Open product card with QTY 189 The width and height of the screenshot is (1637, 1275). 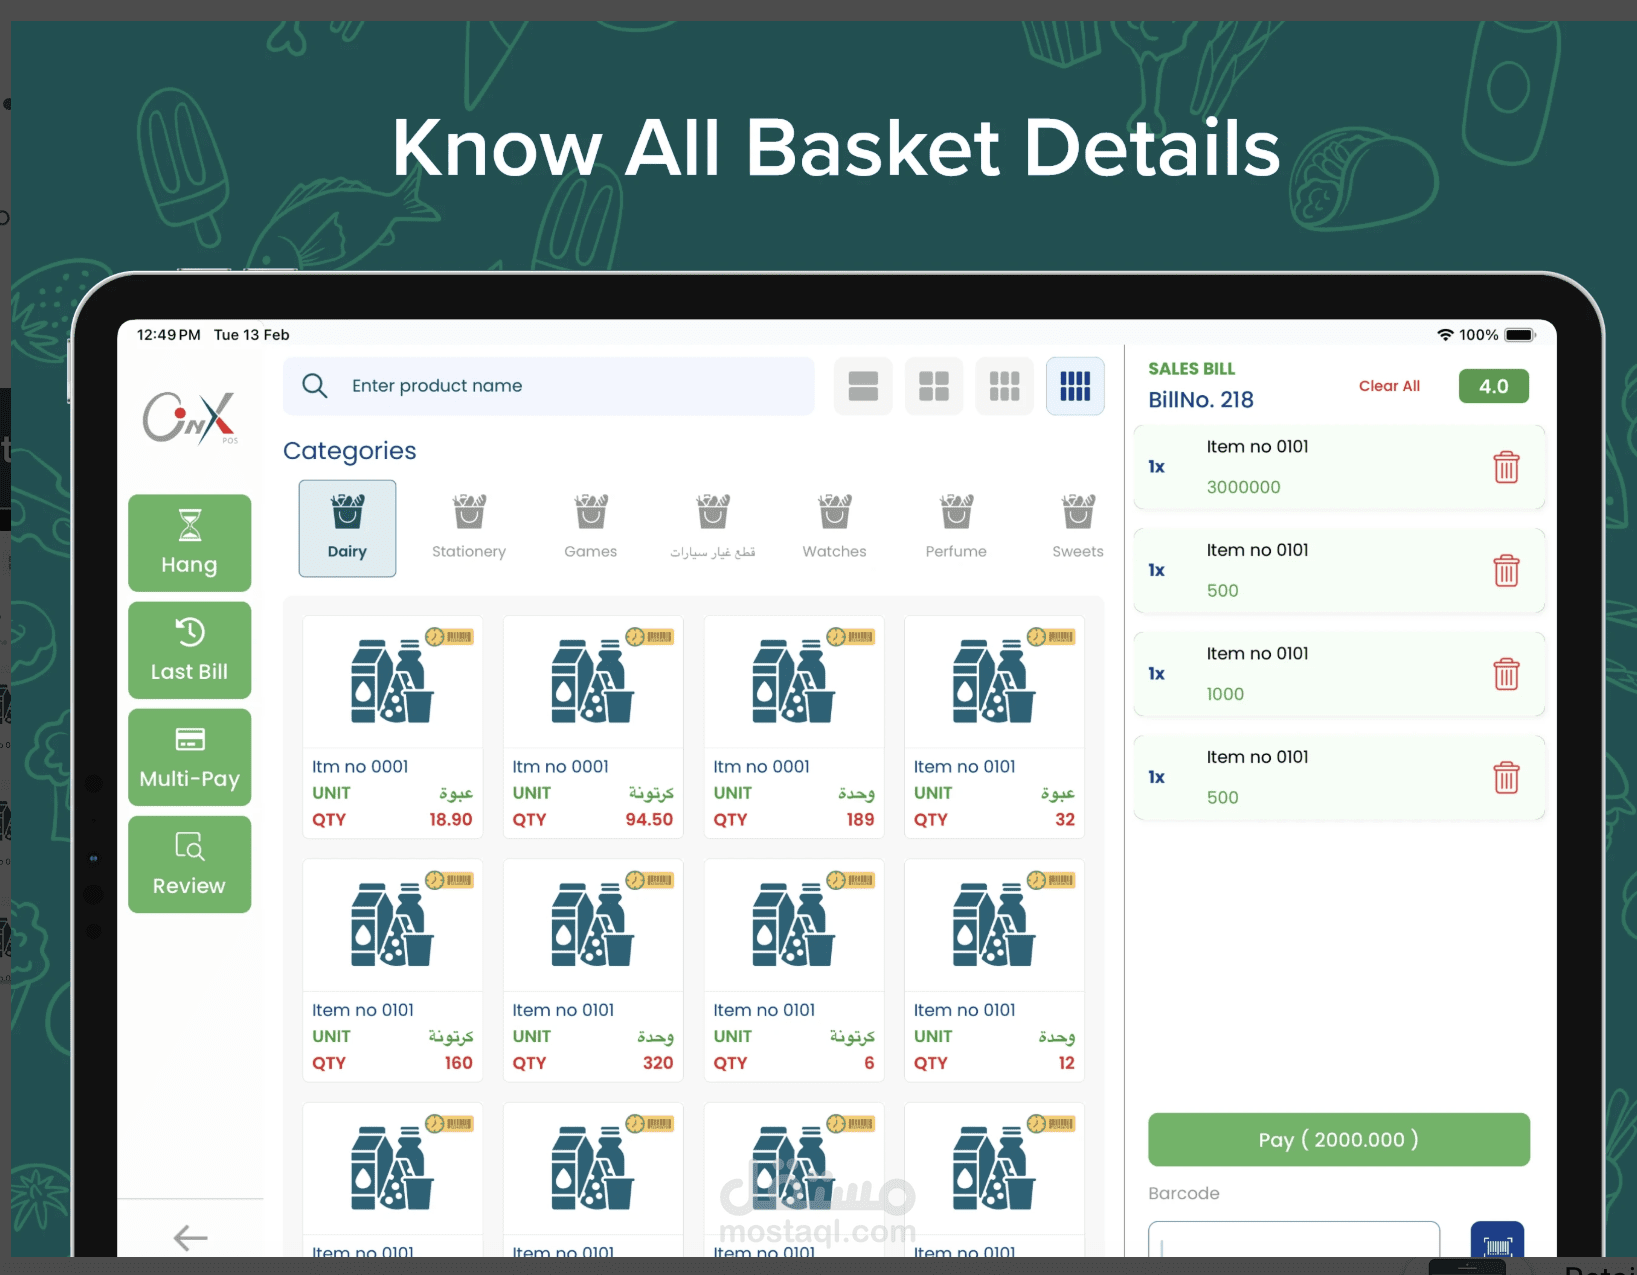794,727
